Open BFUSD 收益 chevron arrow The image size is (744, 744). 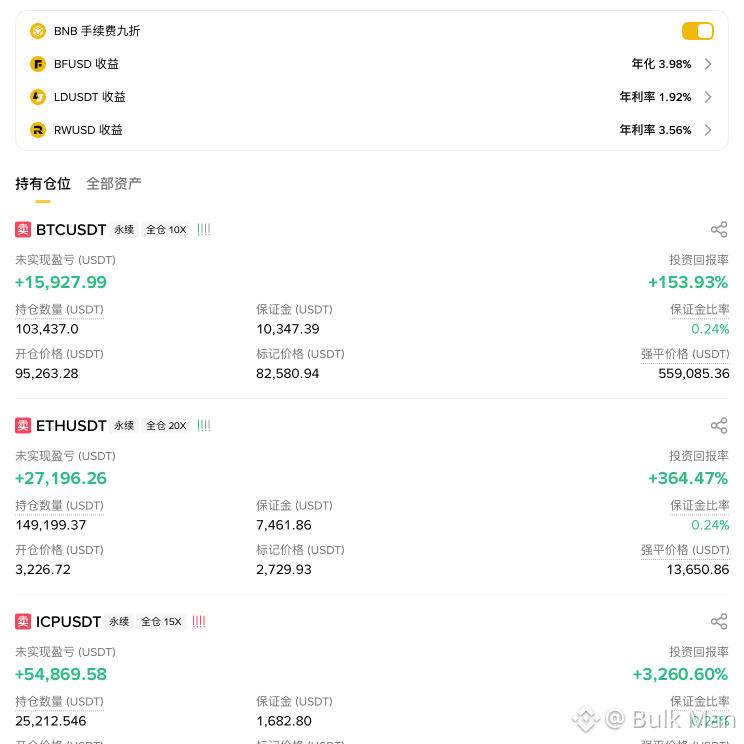coord(708,64)
